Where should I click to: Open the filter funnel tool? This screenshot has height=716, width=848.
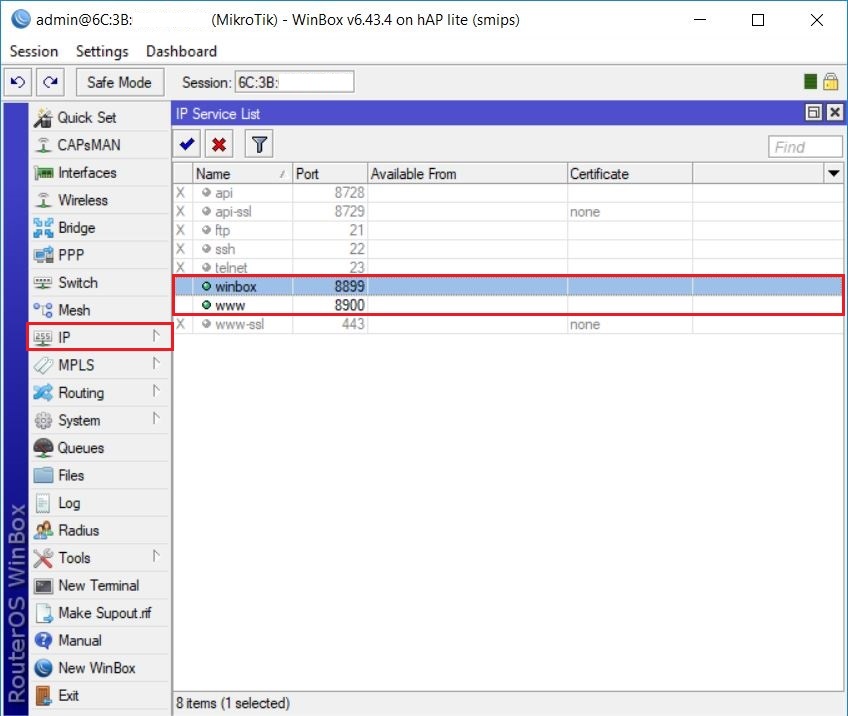(259, 144)
